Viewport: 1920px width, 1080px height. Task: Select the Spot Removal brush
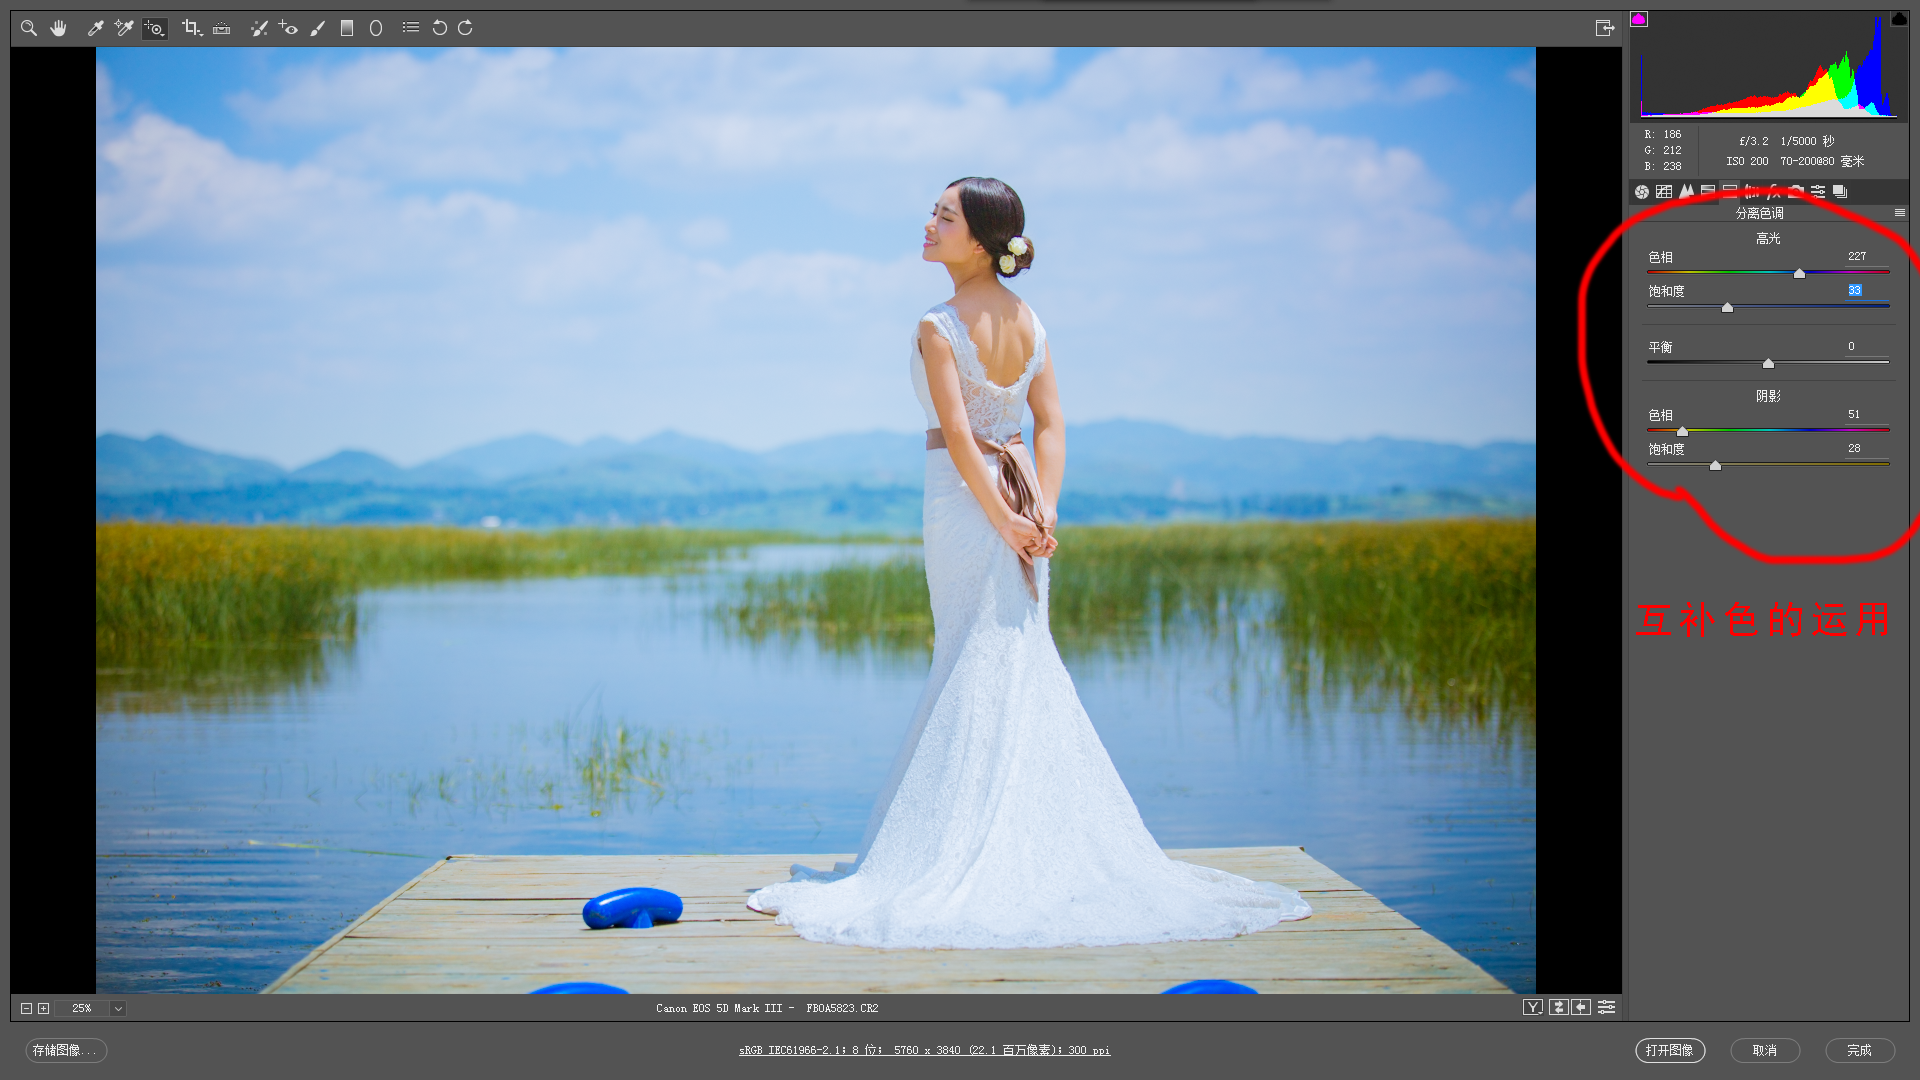pos(259,28)
